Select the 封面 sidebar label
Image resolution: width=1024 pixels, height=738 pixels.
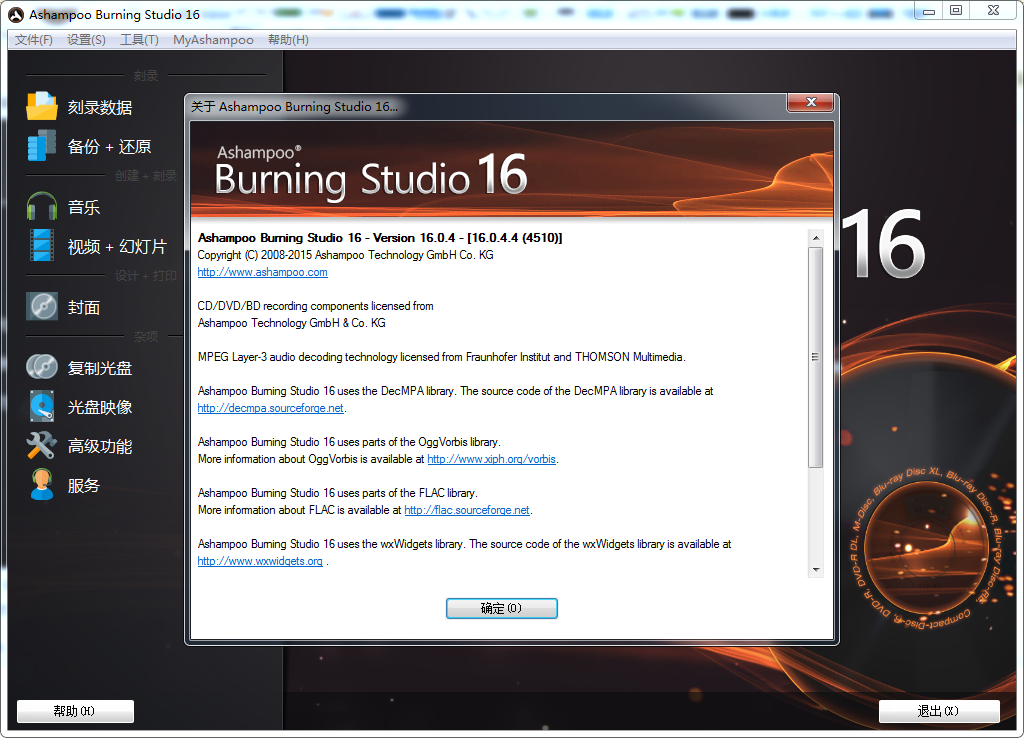[84, 307]
